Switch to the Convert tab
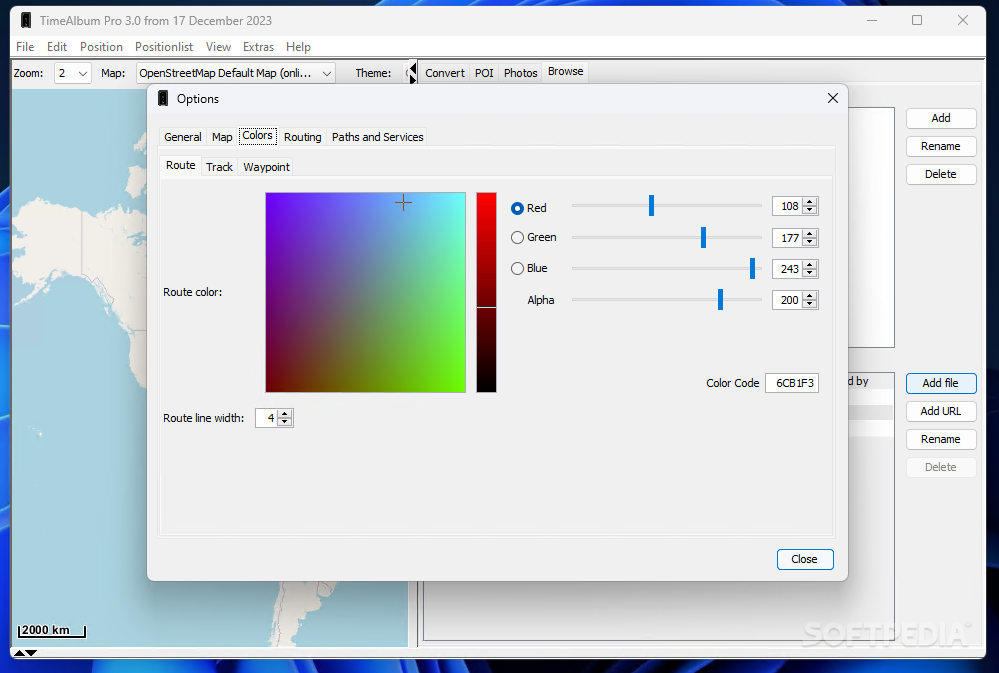 click(x=445, y=73)
